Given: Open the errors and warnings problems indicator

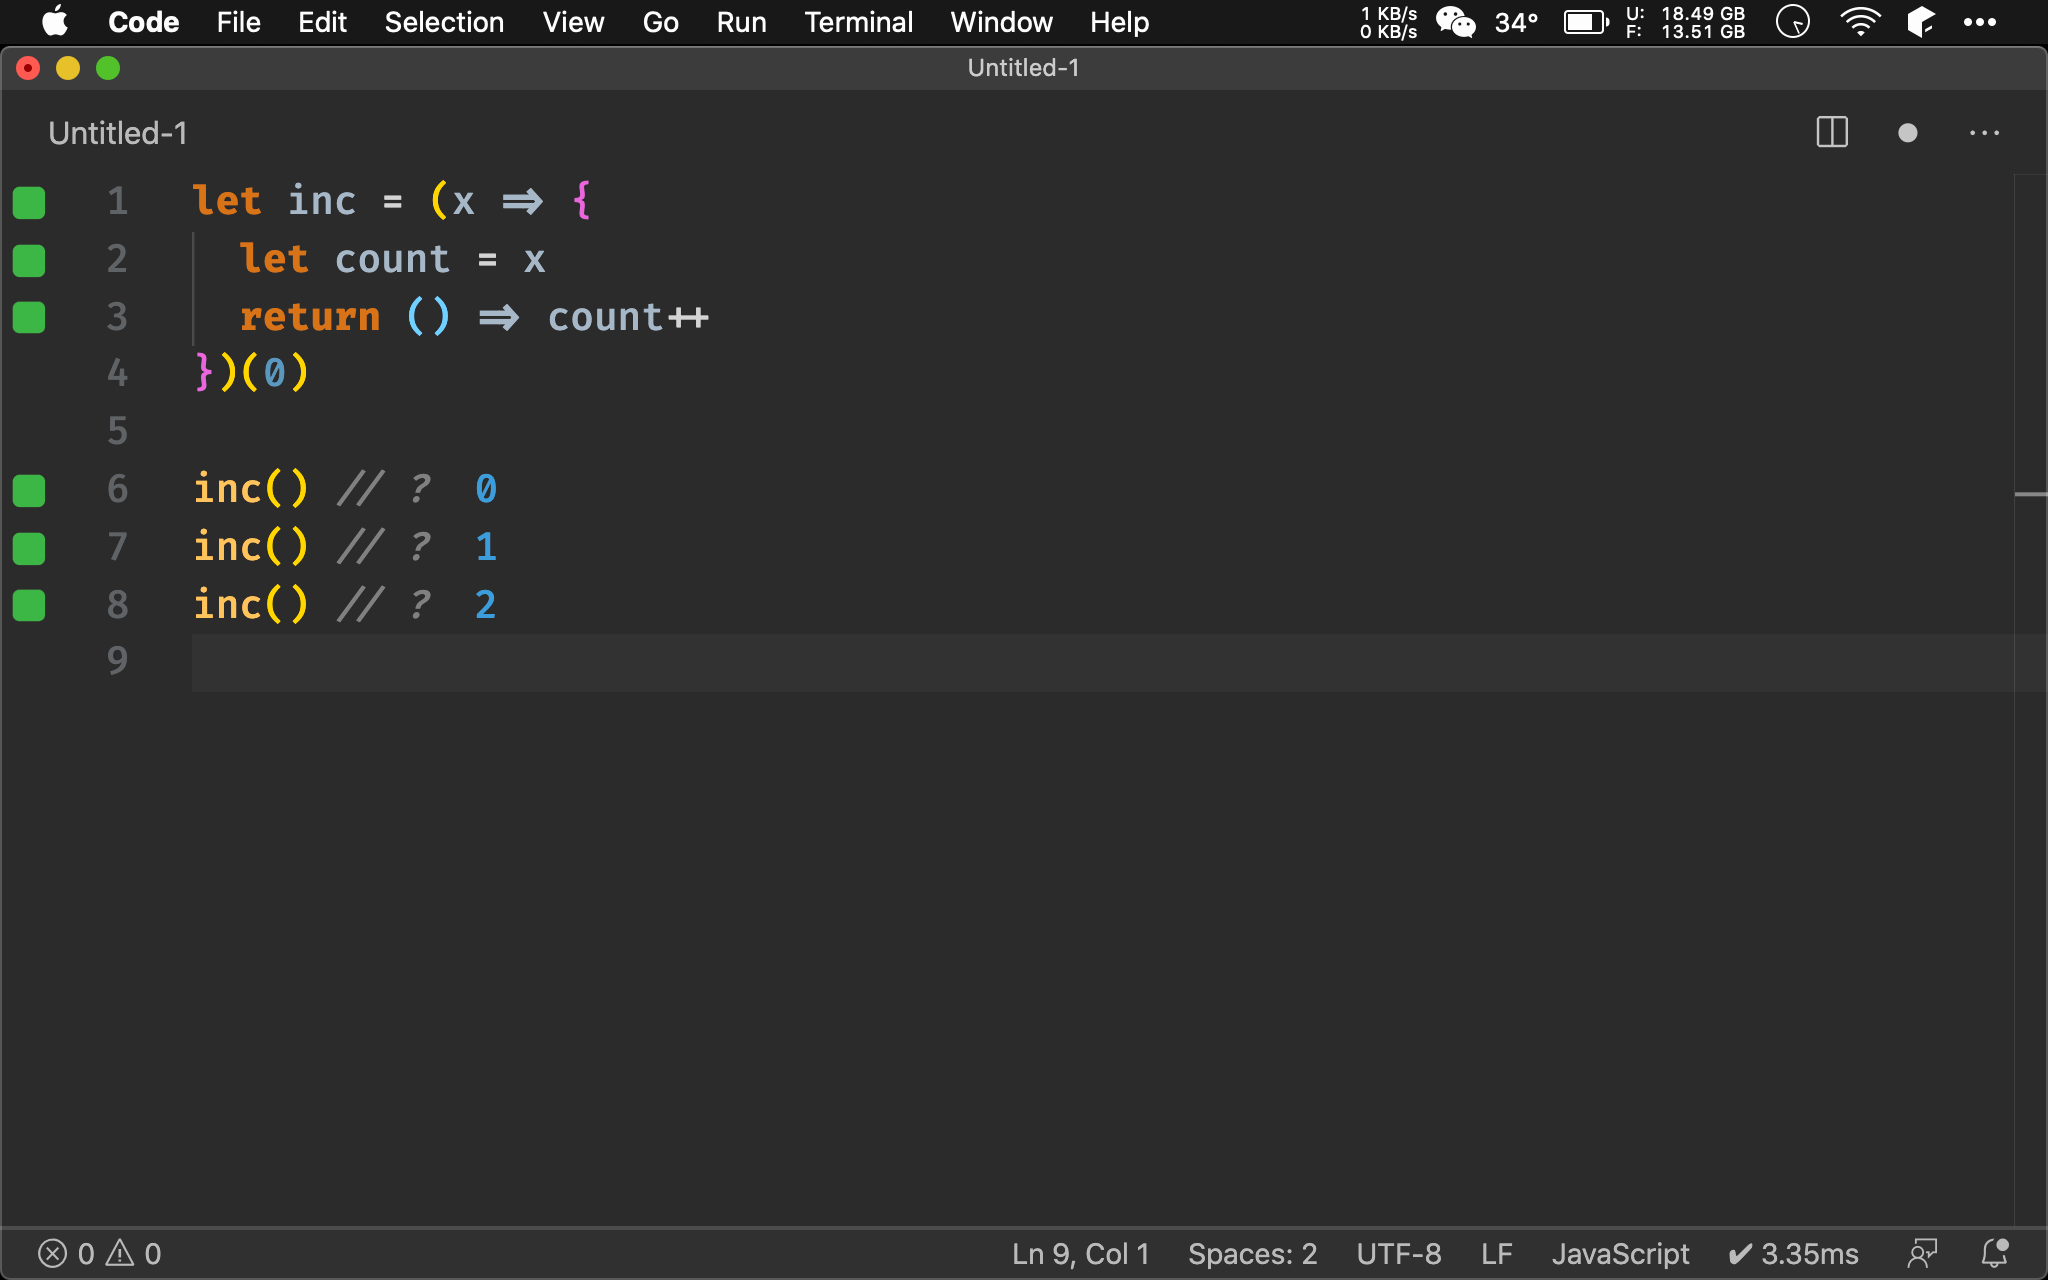Looking at the screenshot, I should tap(99, 1254).
